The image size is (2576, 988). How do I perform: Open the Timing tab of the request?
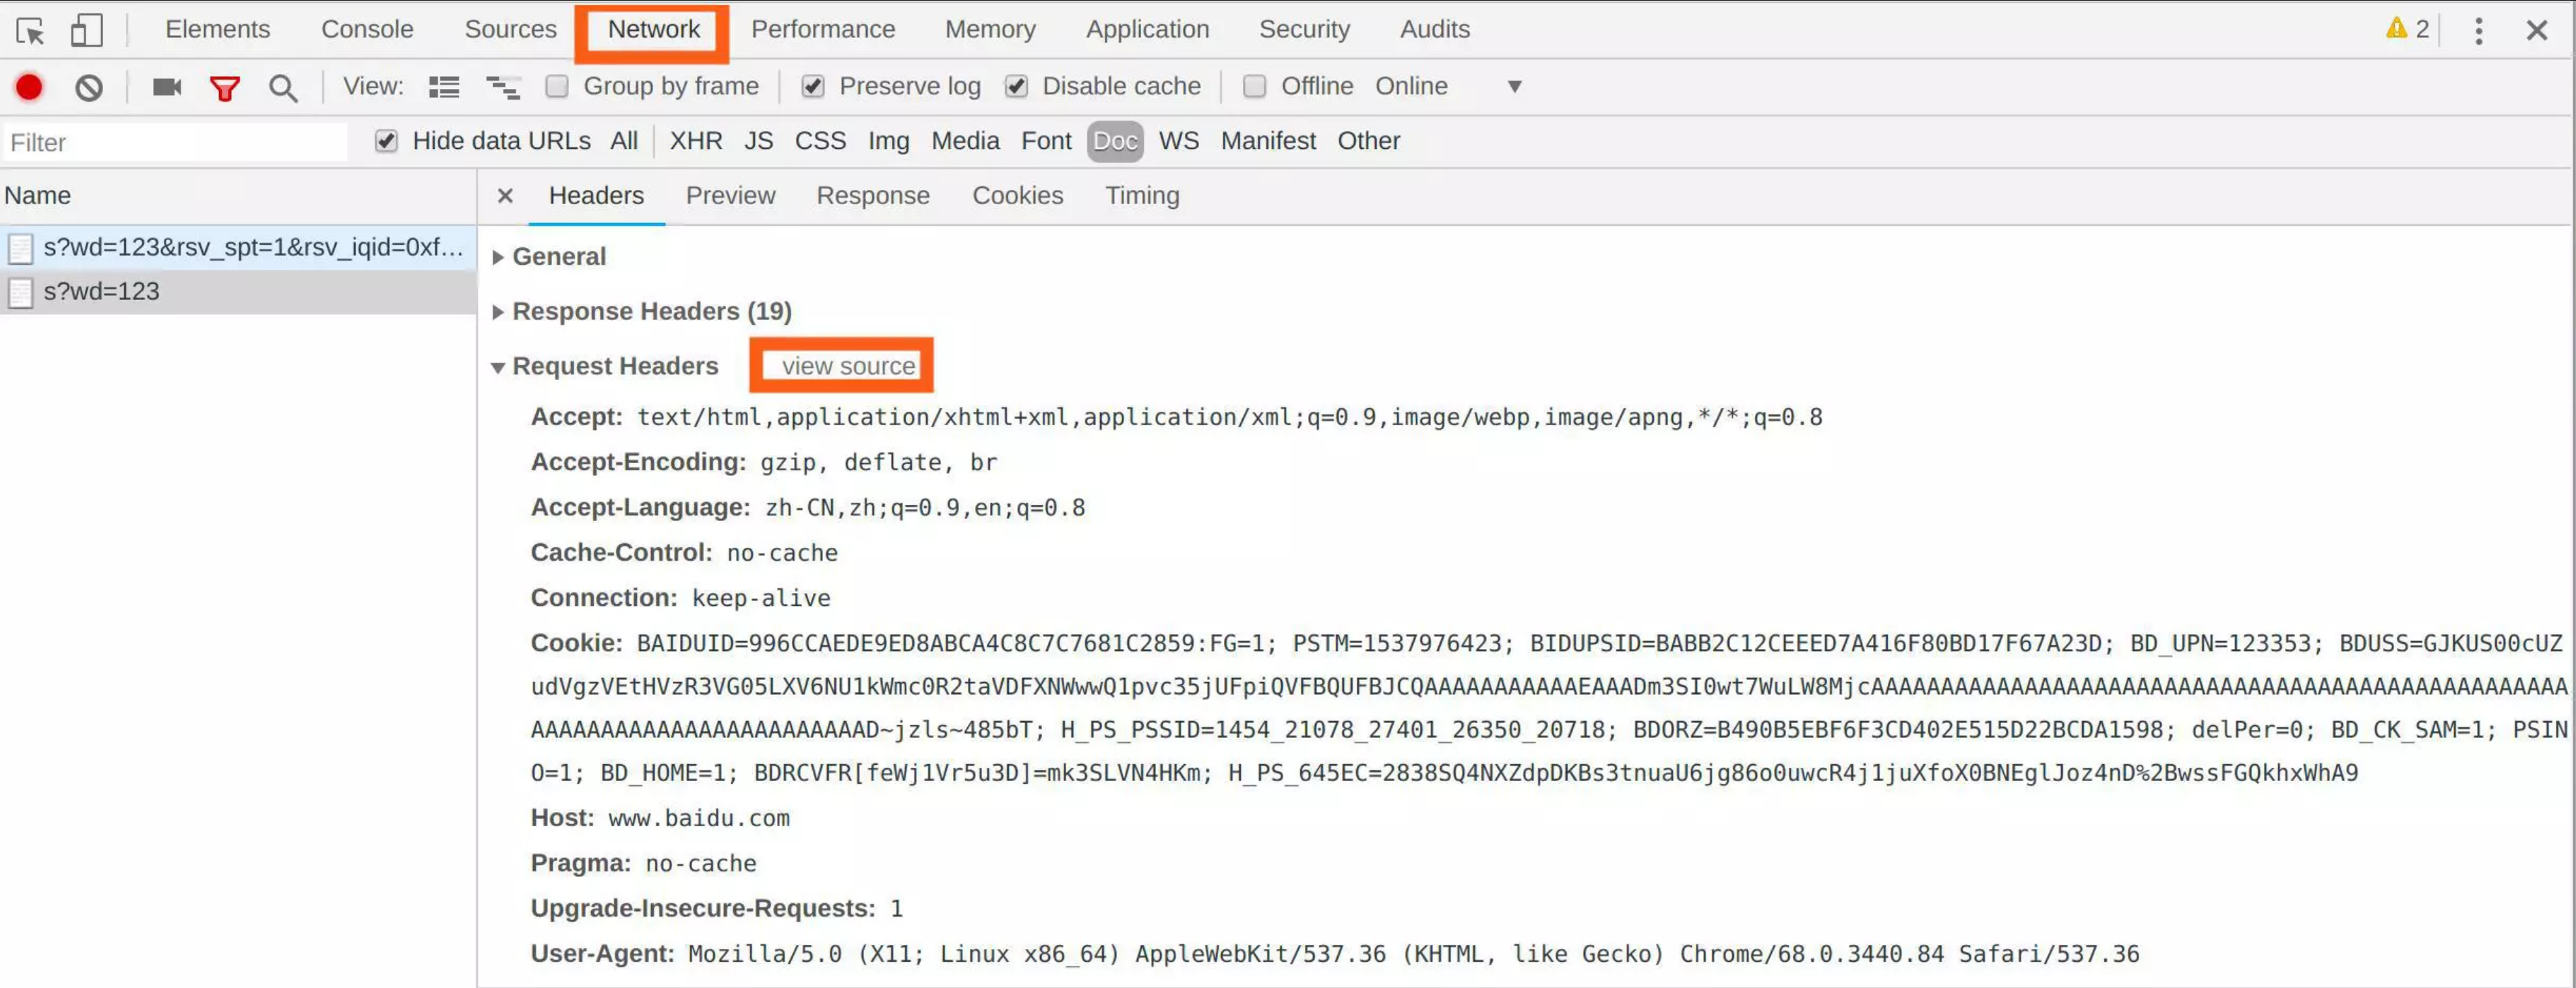pyautogui.click(x=1141, y=195)
